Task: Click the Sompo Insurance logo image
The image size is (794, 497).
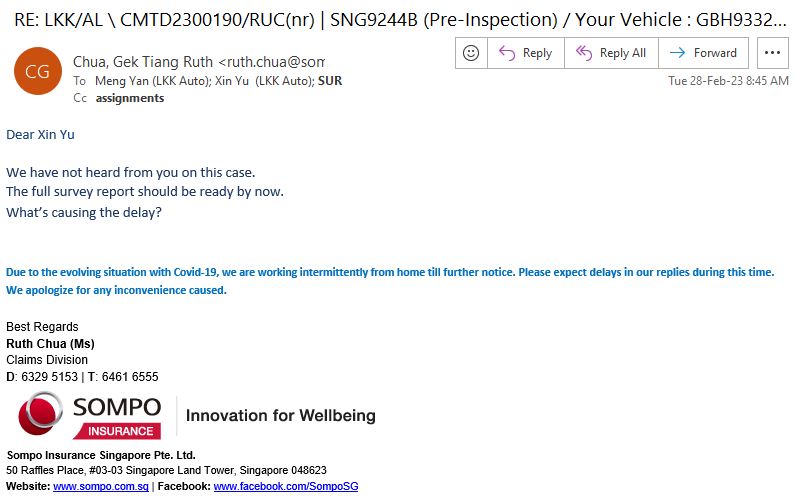Action: [90, 415]
